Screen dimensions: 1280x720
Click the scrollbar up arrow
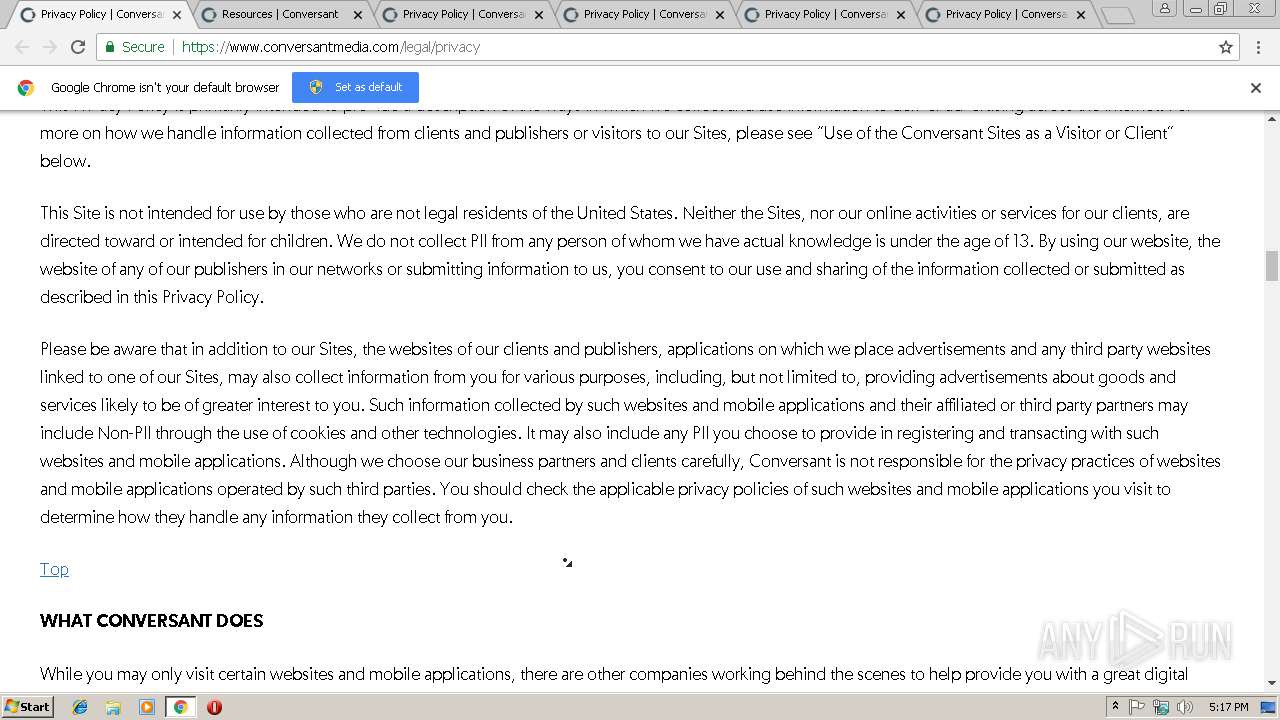(1271, 117)
